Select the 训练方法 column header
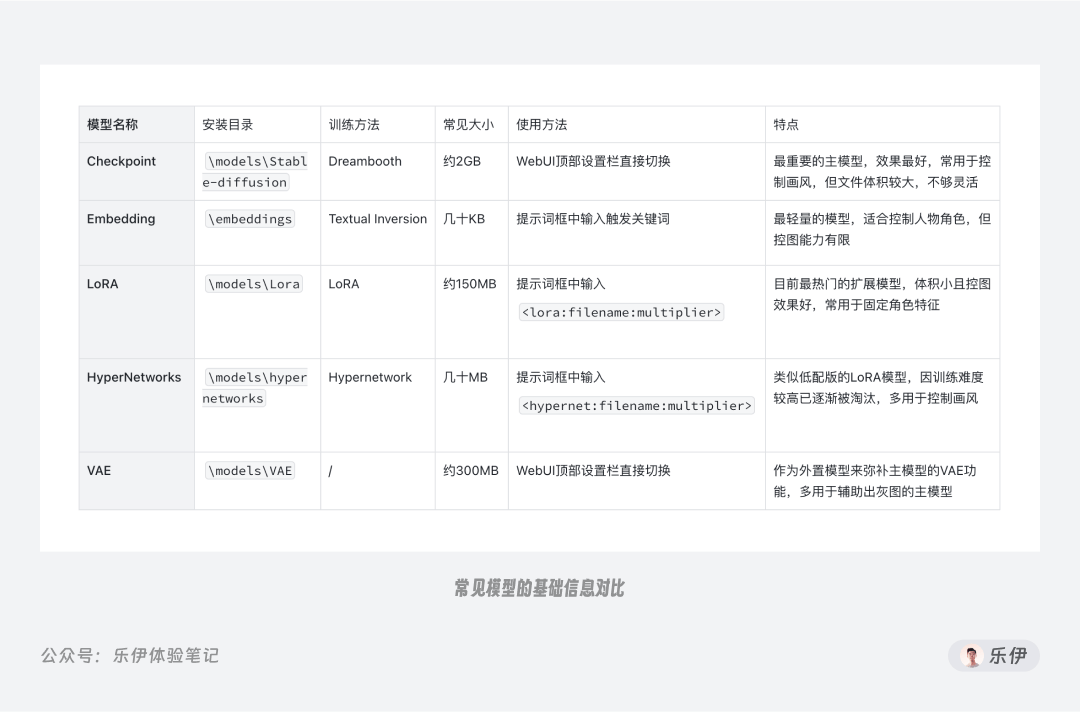 pos(377,125)
